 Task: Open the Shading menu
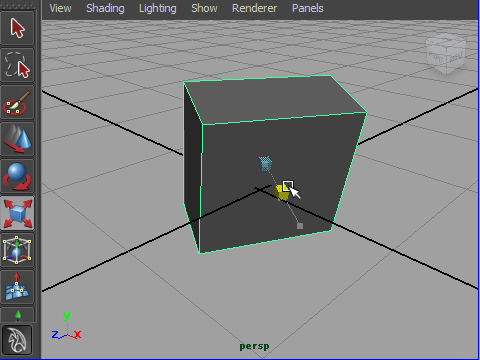coord(105,8)
